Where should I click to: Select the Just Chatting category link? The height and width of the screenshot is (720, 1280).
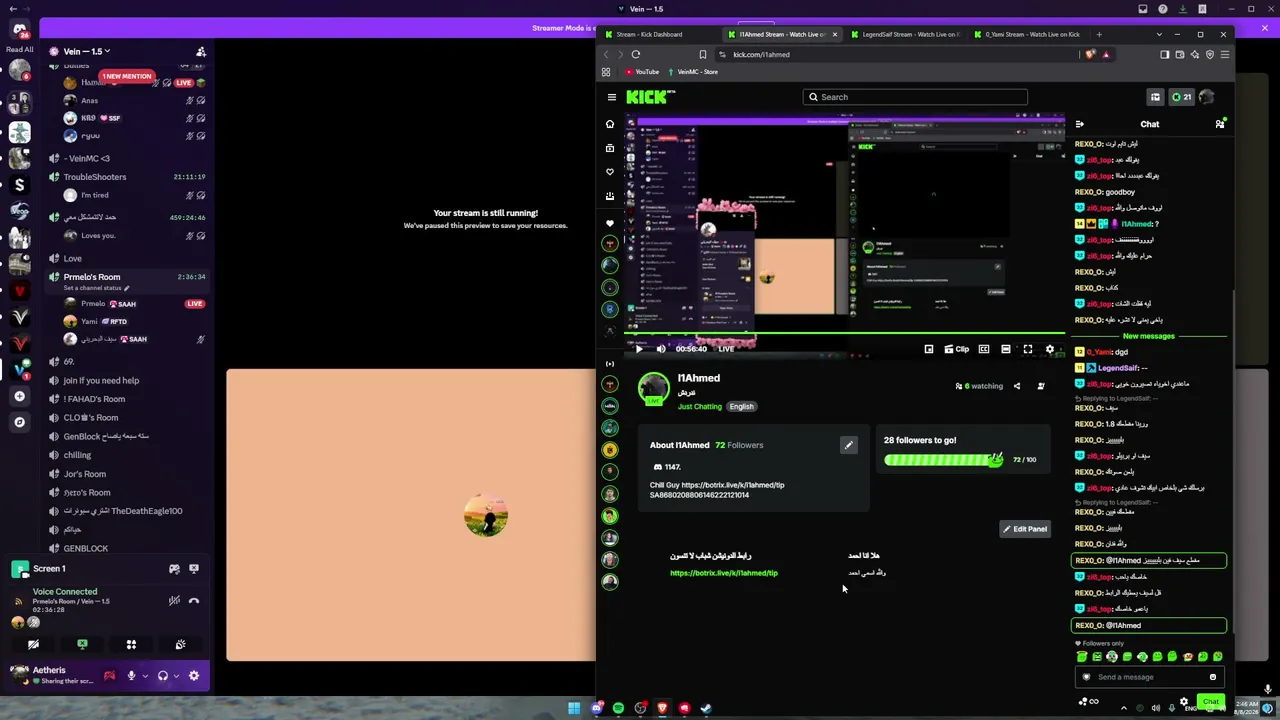coord(700,407)
